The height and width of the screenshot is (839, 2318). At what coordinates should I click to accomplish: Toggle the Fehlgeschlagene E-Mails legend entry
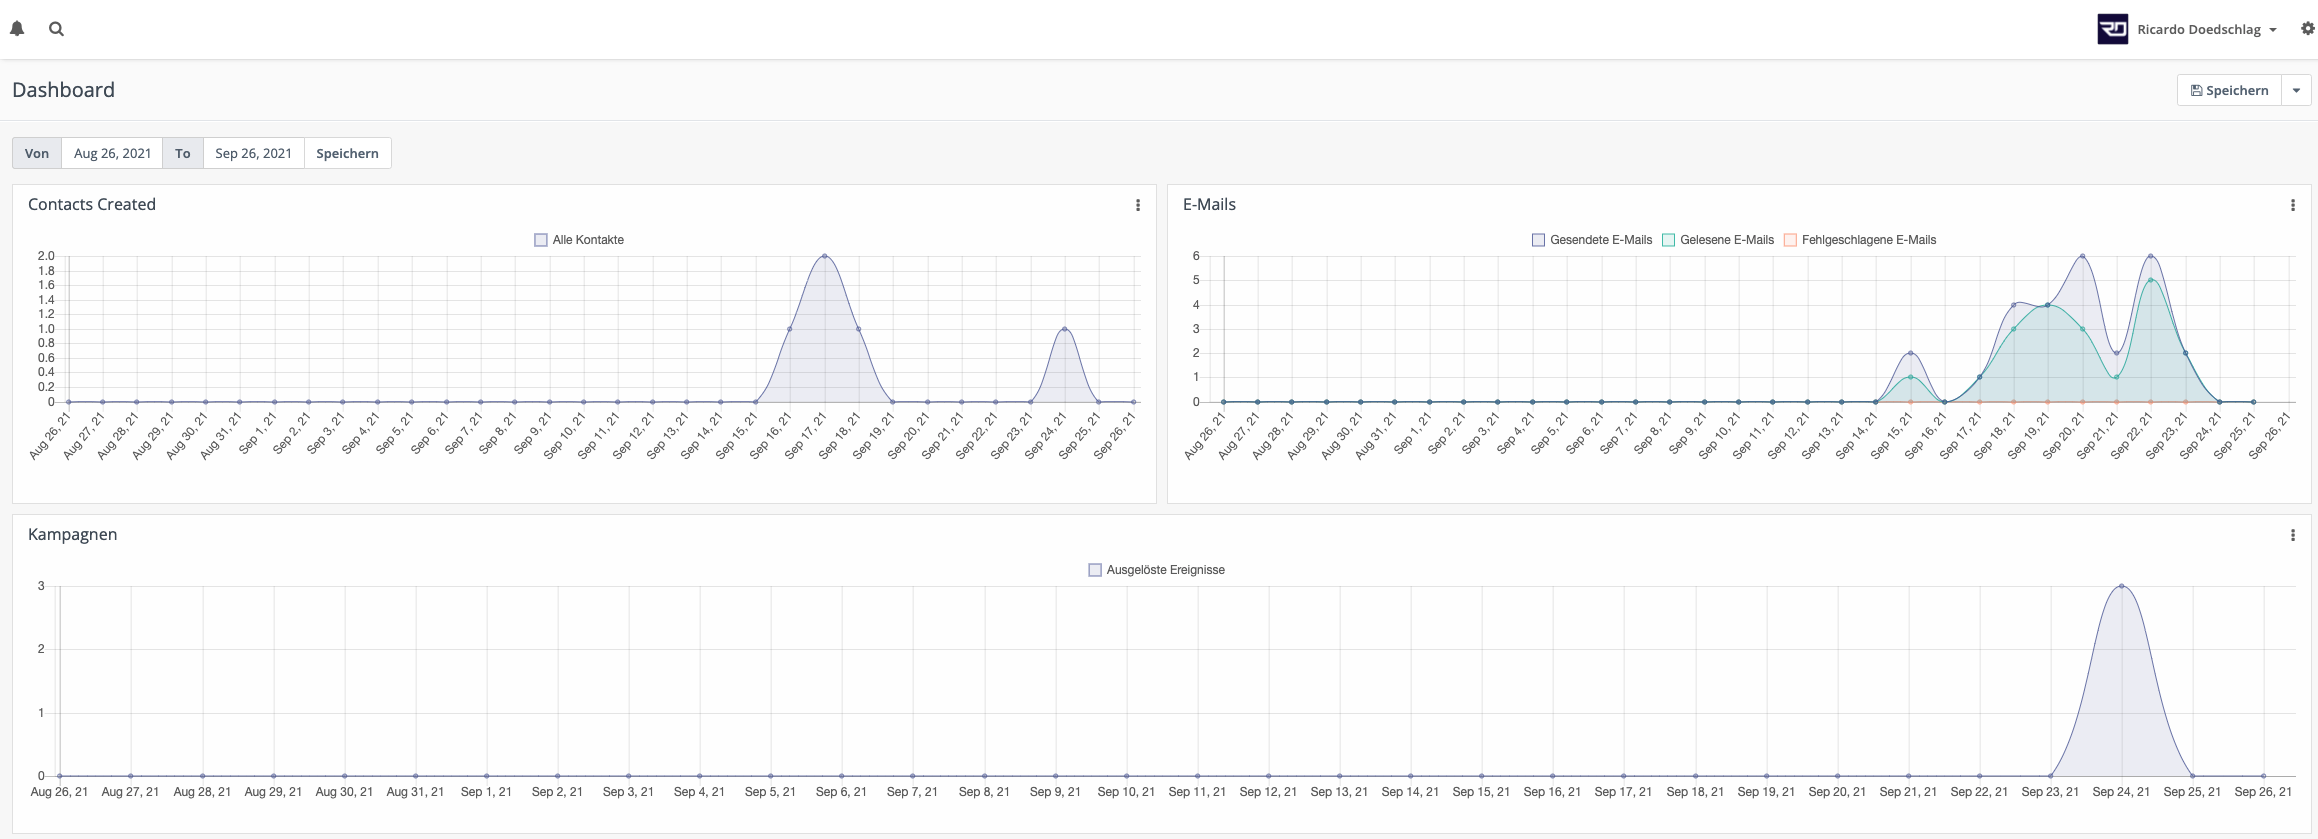[x=1860, y=240]
